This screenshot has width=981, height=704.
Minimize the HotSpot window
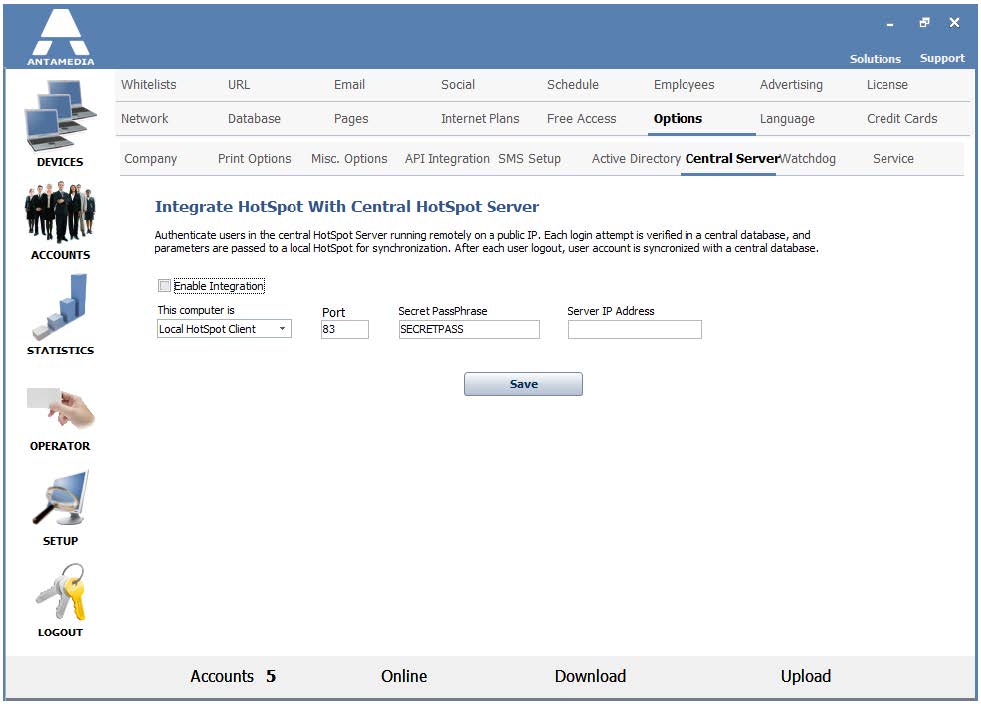[x=890, y=24]
